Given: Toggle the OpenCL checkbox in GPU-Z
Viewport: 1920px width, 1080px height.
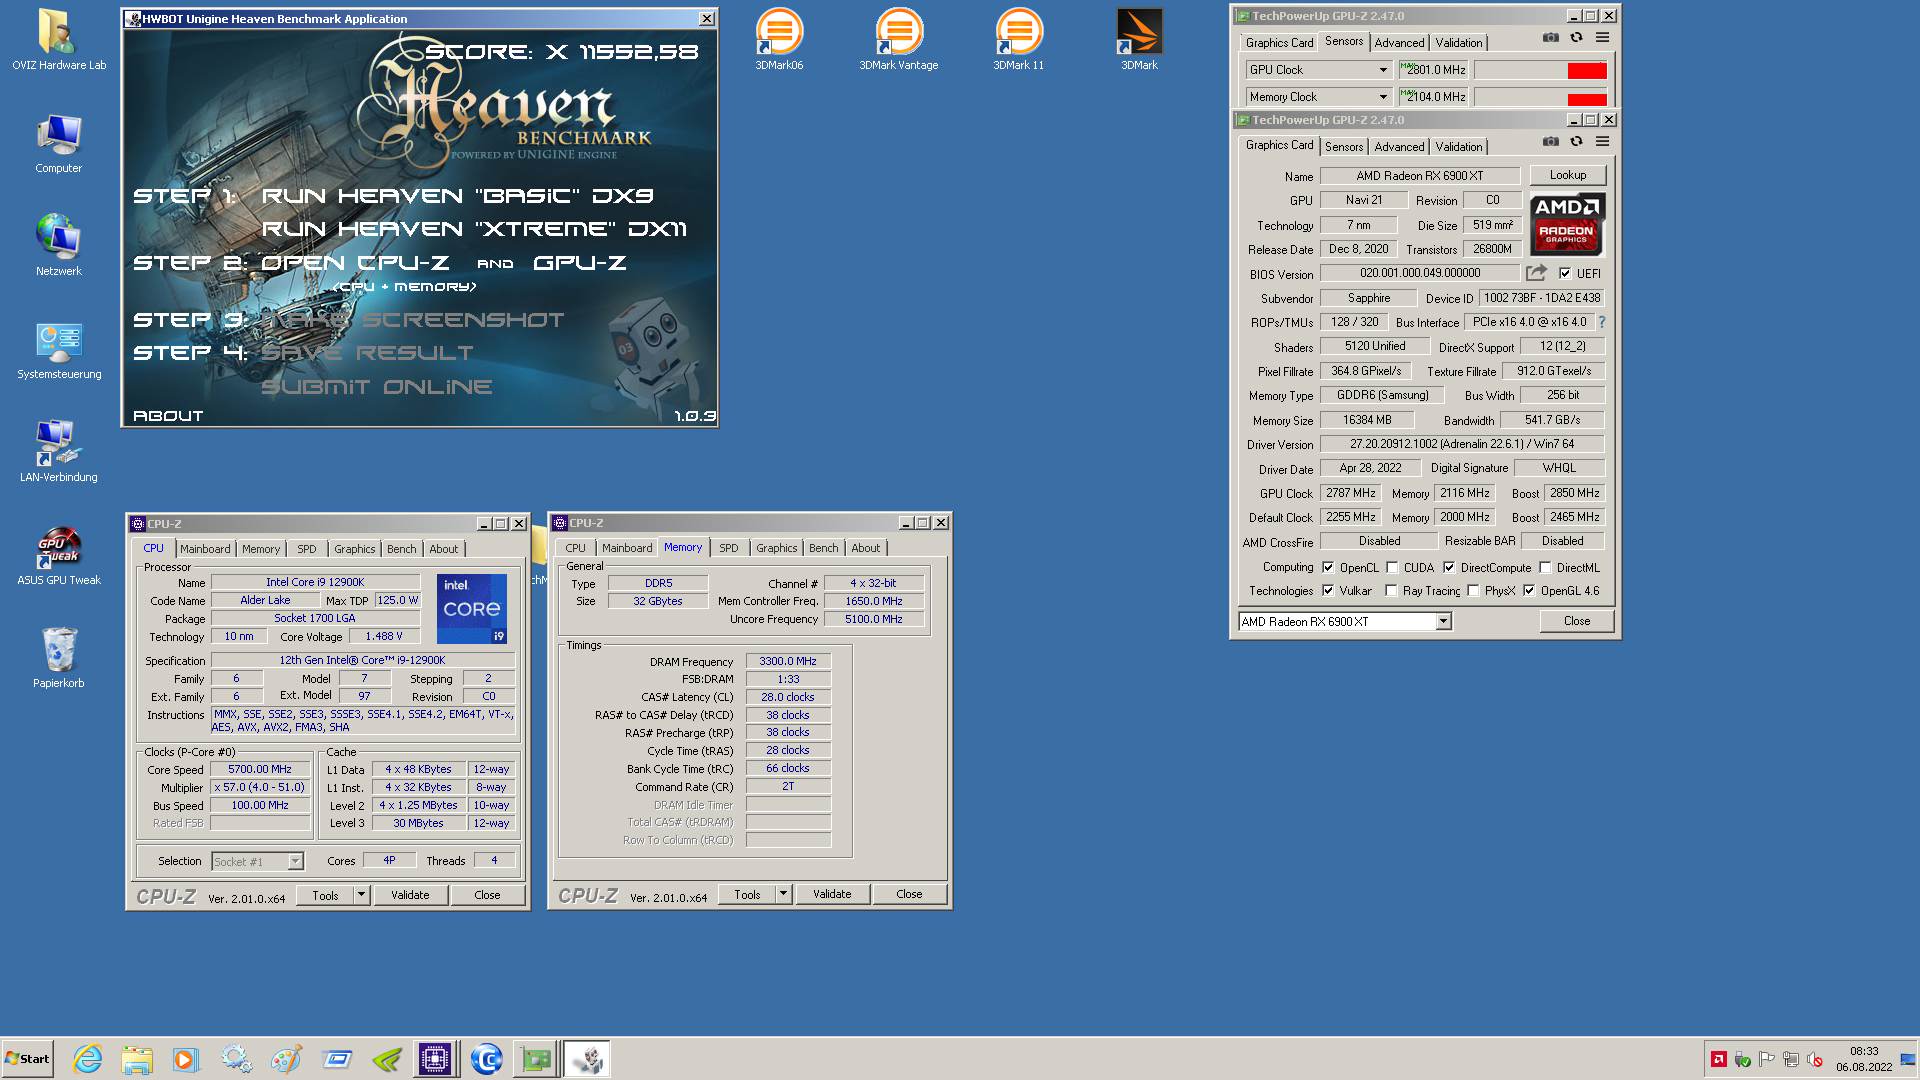Looking at the screenshot, I should 1328,567.
